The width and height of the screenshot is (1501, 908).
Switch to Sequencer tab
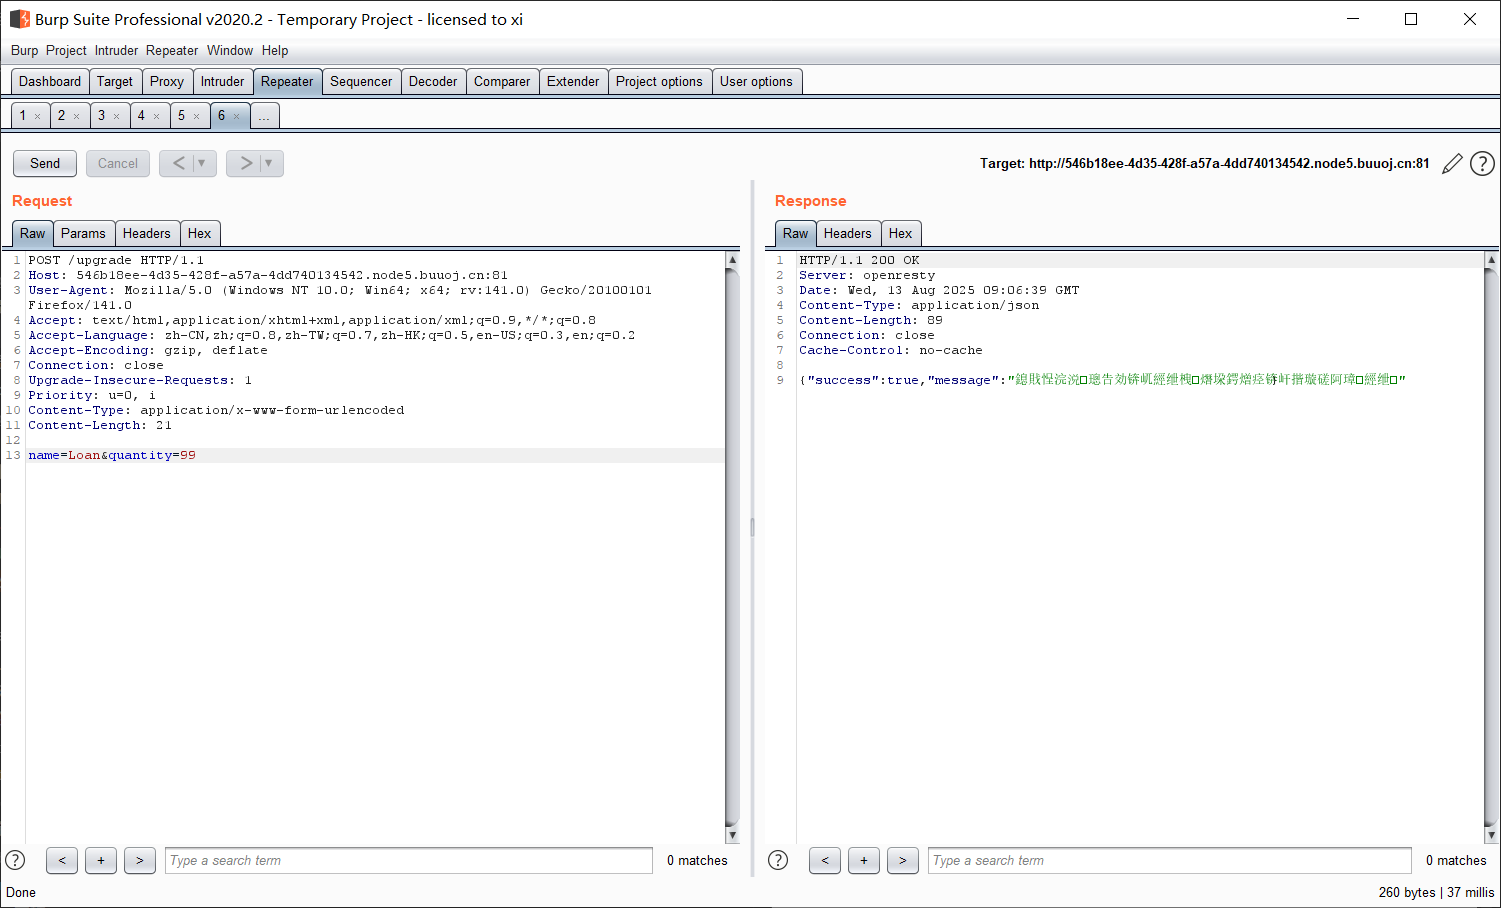361,82
